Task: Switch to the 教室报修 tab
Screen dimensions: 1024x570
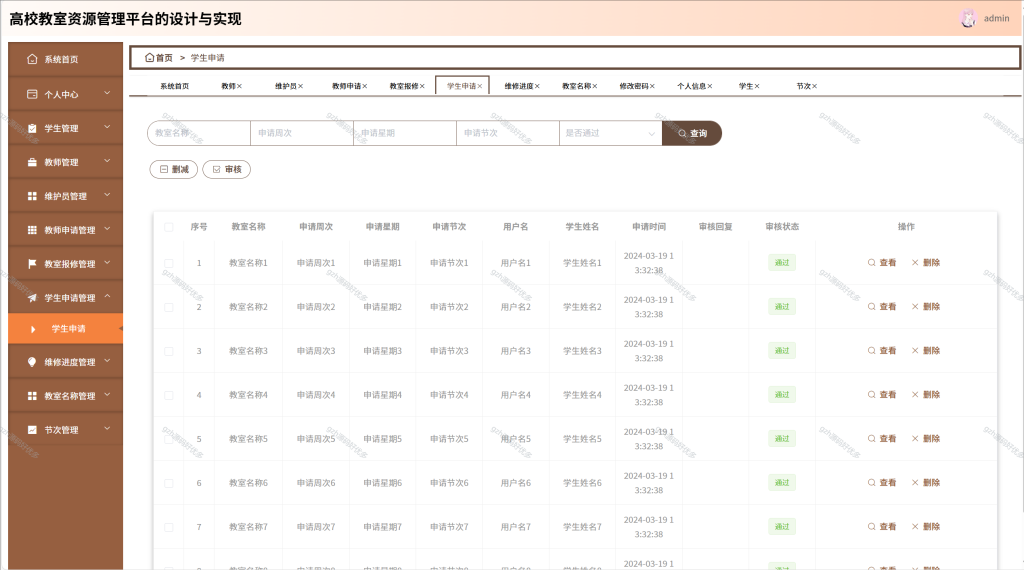Action: pos(404,86)
